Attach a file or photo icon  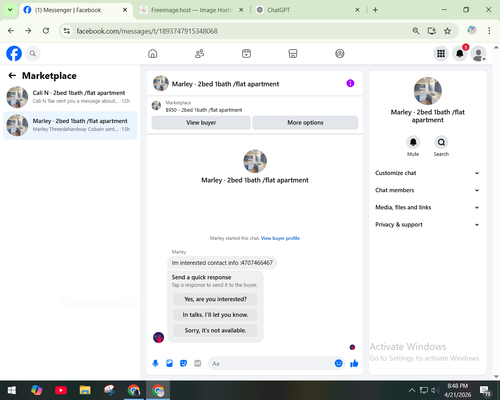pyautogui.click(x=169, y=363)
